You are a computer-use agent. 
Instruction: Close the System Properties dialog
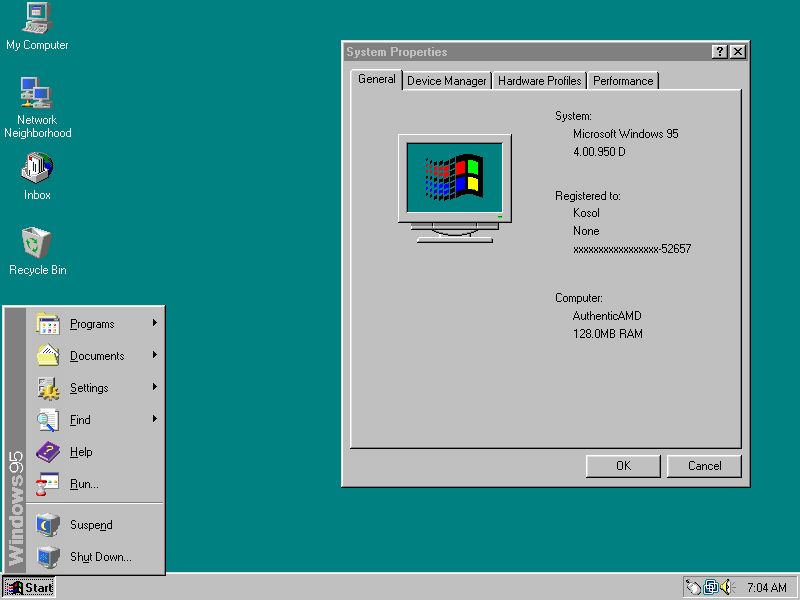pos(738,52)
